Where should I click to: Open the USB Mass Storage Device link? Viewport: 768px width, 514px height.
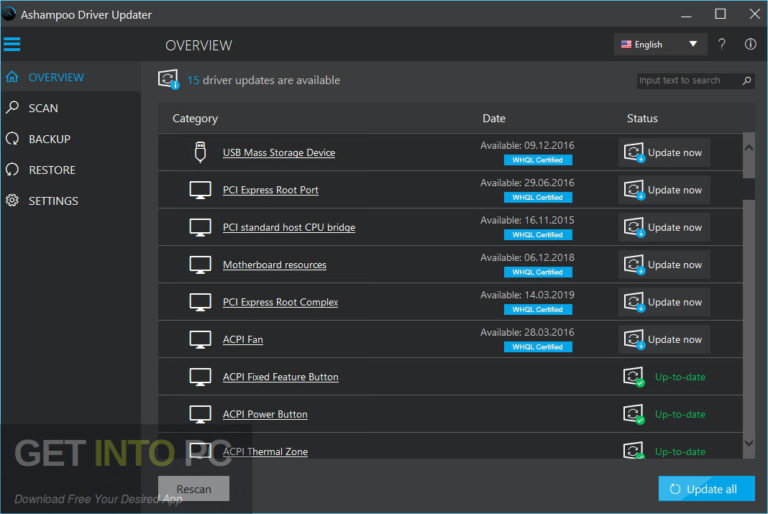coord(279,152)
